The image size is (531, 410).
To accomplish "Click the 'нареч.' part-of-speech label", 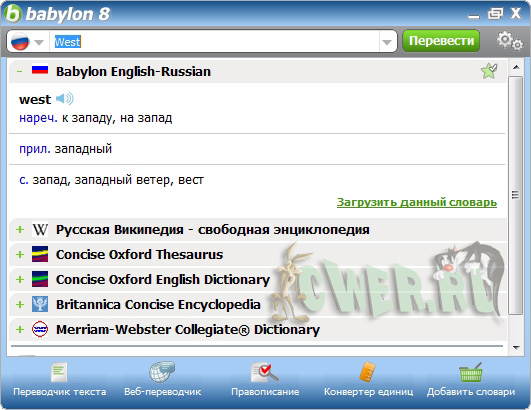I will 38,118.
